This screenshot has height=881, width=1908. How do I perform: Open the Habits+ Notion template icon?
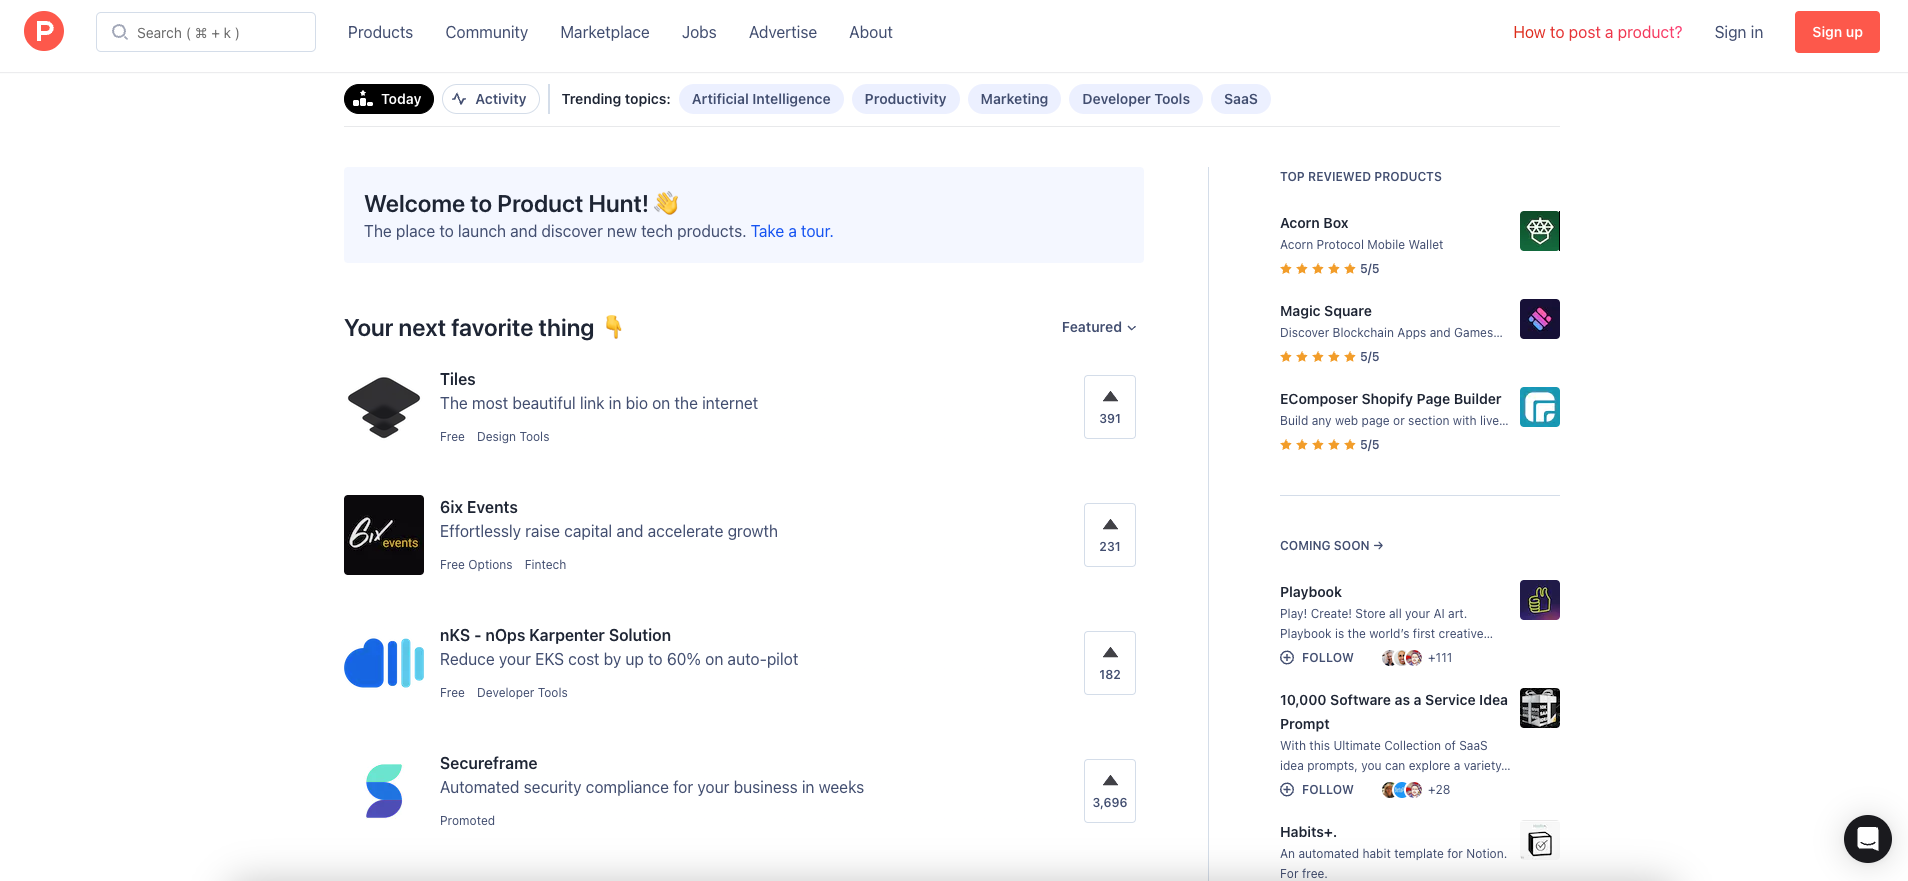[x=1540, y=840]
